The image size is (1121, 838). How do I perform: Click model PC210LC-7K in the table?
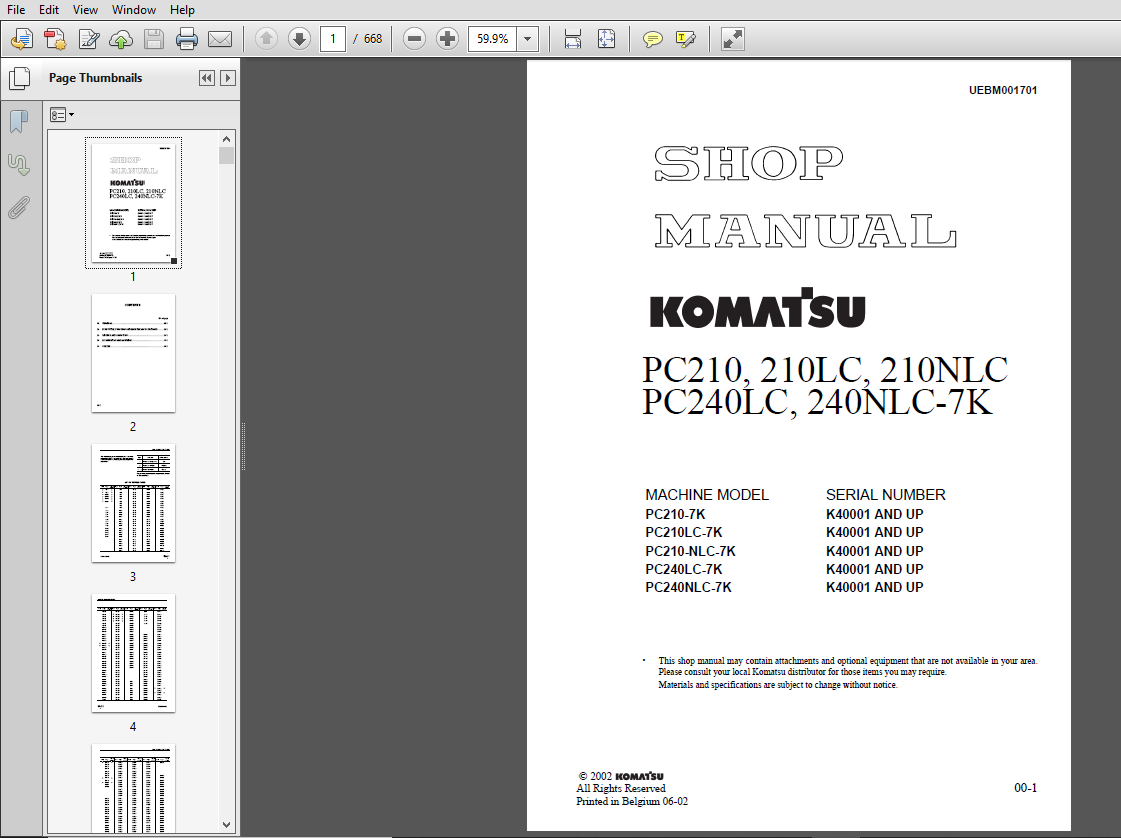[x=684, y=532]
